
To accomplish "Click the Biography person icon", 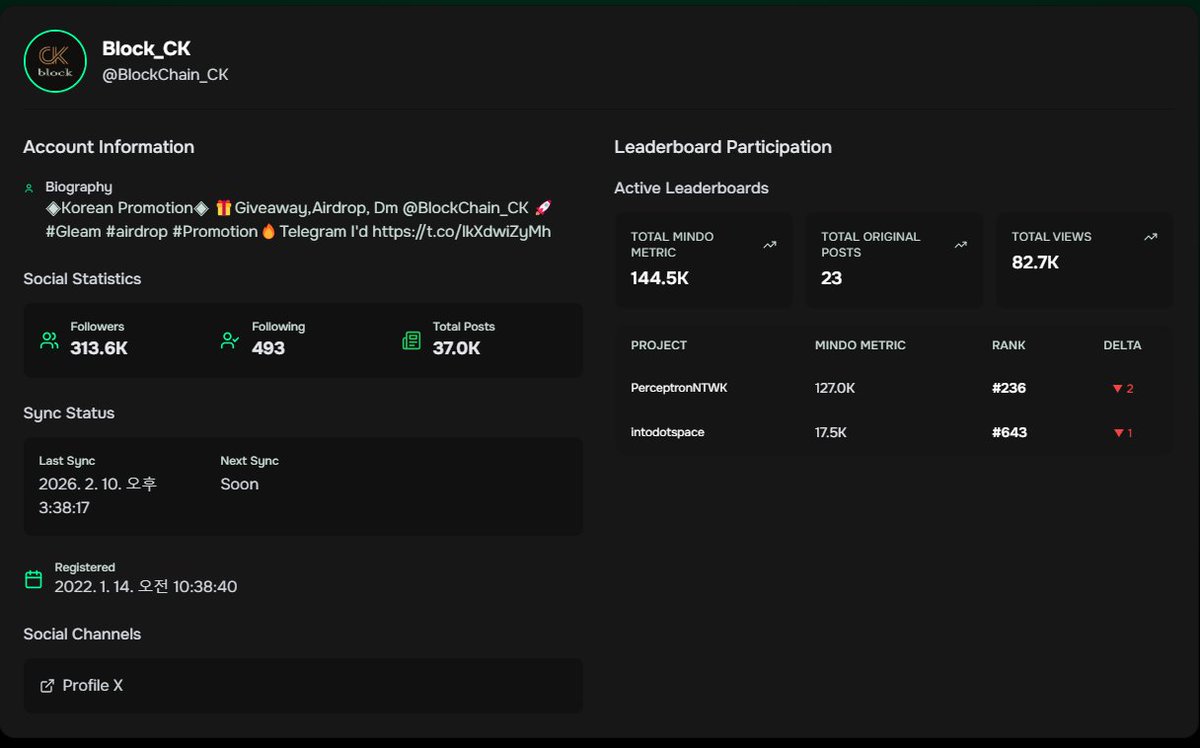I will click(x=29, y=187).
